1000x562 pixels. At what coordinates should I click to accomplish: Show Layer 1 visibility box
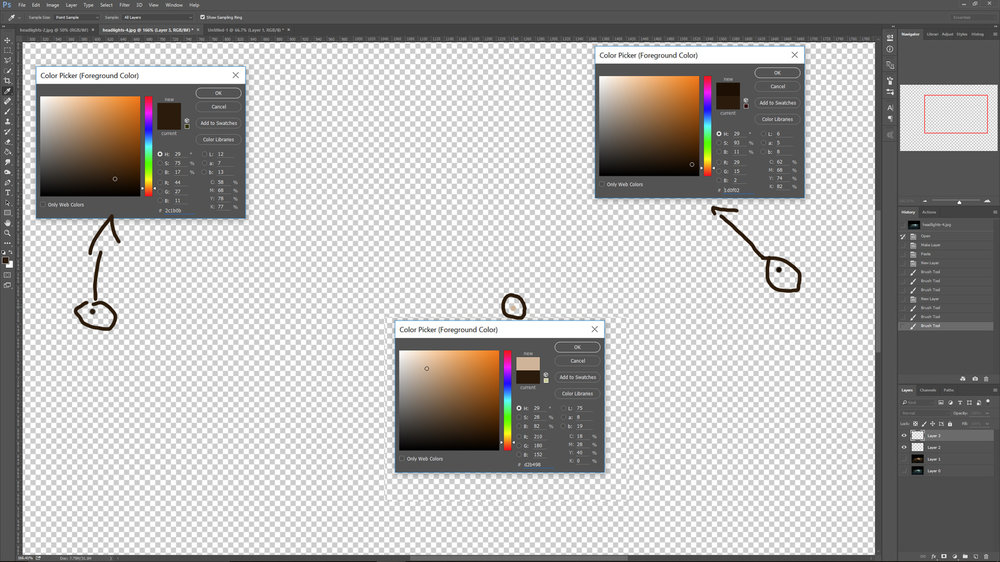click(x=904, y=459)
